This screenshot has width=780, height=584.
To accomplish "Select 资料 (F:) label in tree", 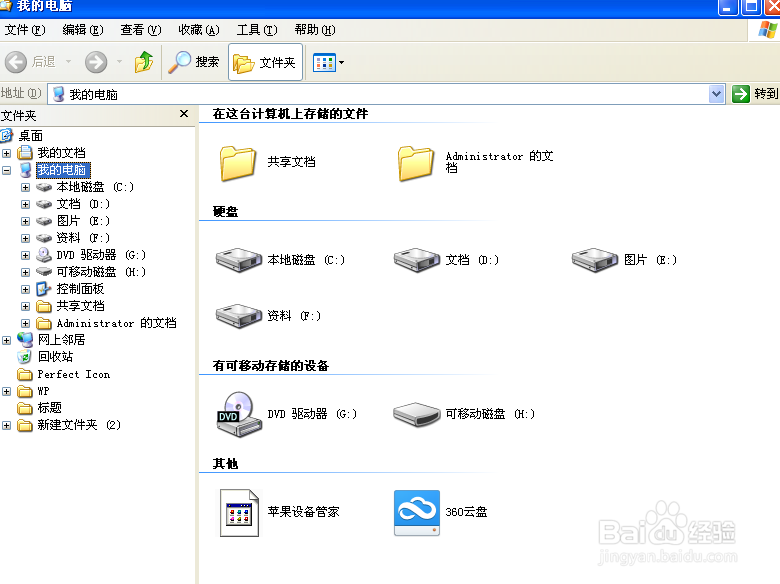I will point(83,238).
